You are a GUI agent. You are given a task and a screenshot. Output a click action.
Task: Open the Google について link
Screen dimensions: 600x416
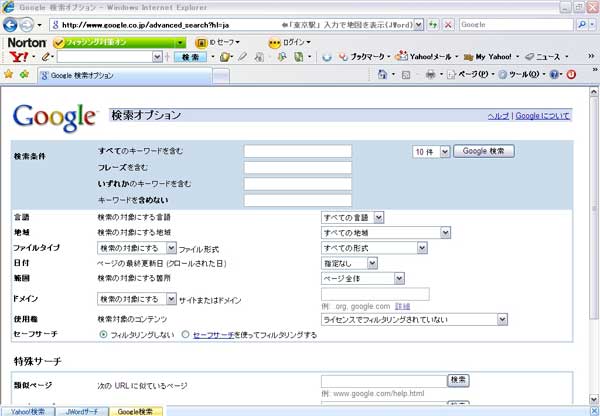point(542,116)
